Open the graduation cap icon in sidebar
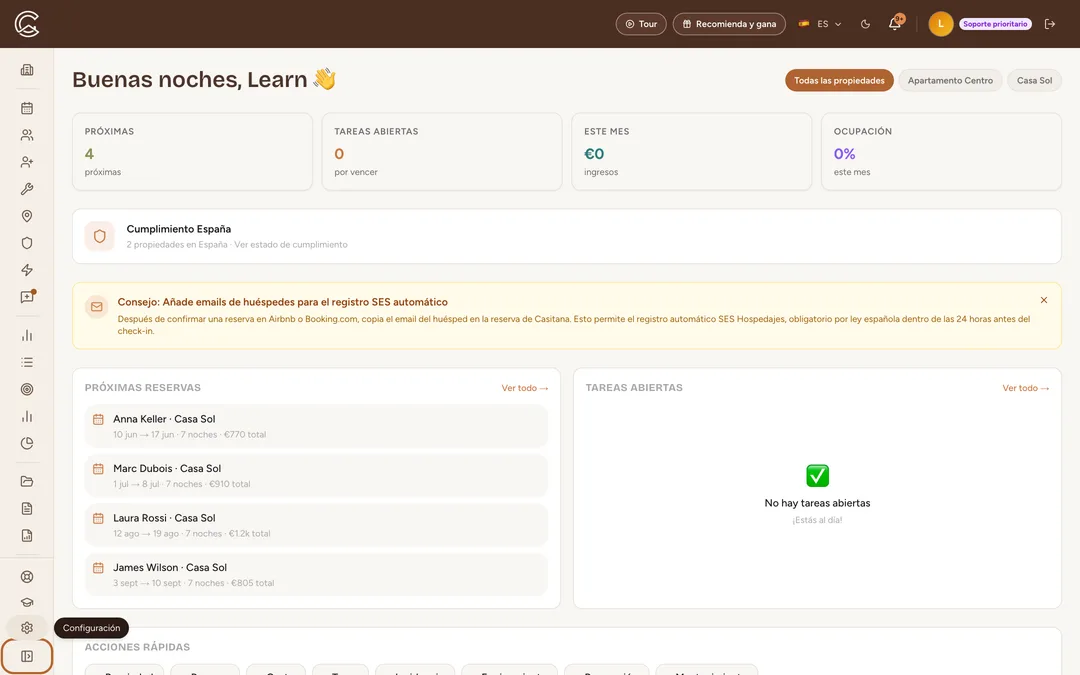The height and width of the screenshot is (675, 1080). (27, 602)
